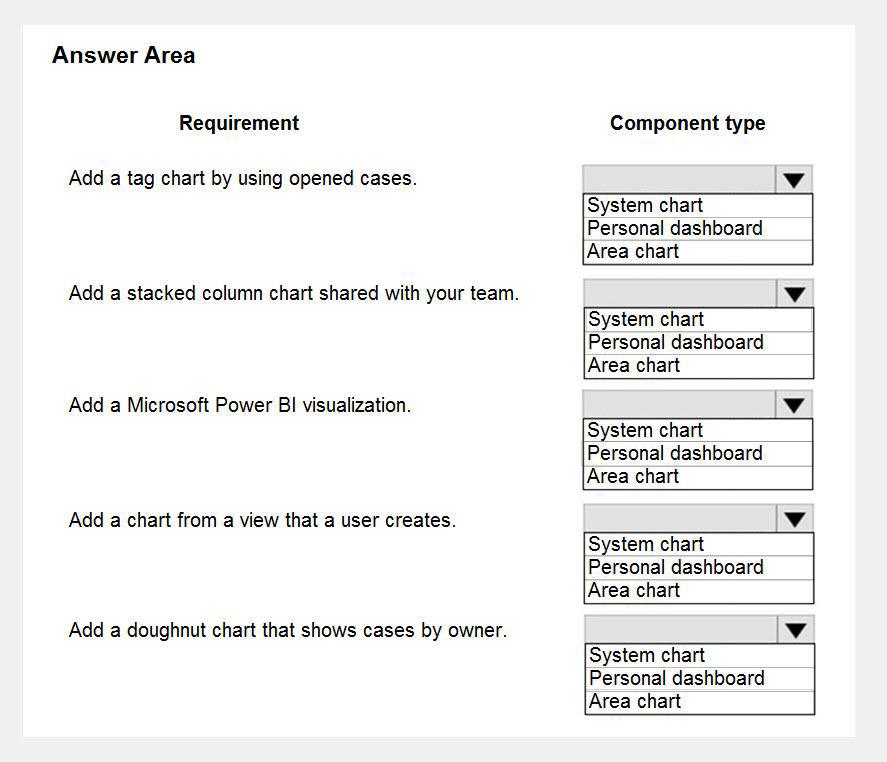This screenshot has width=887, height=762.
Task: Open dropdown arrow for doughnut chart requirement
Action: (796, 630)
